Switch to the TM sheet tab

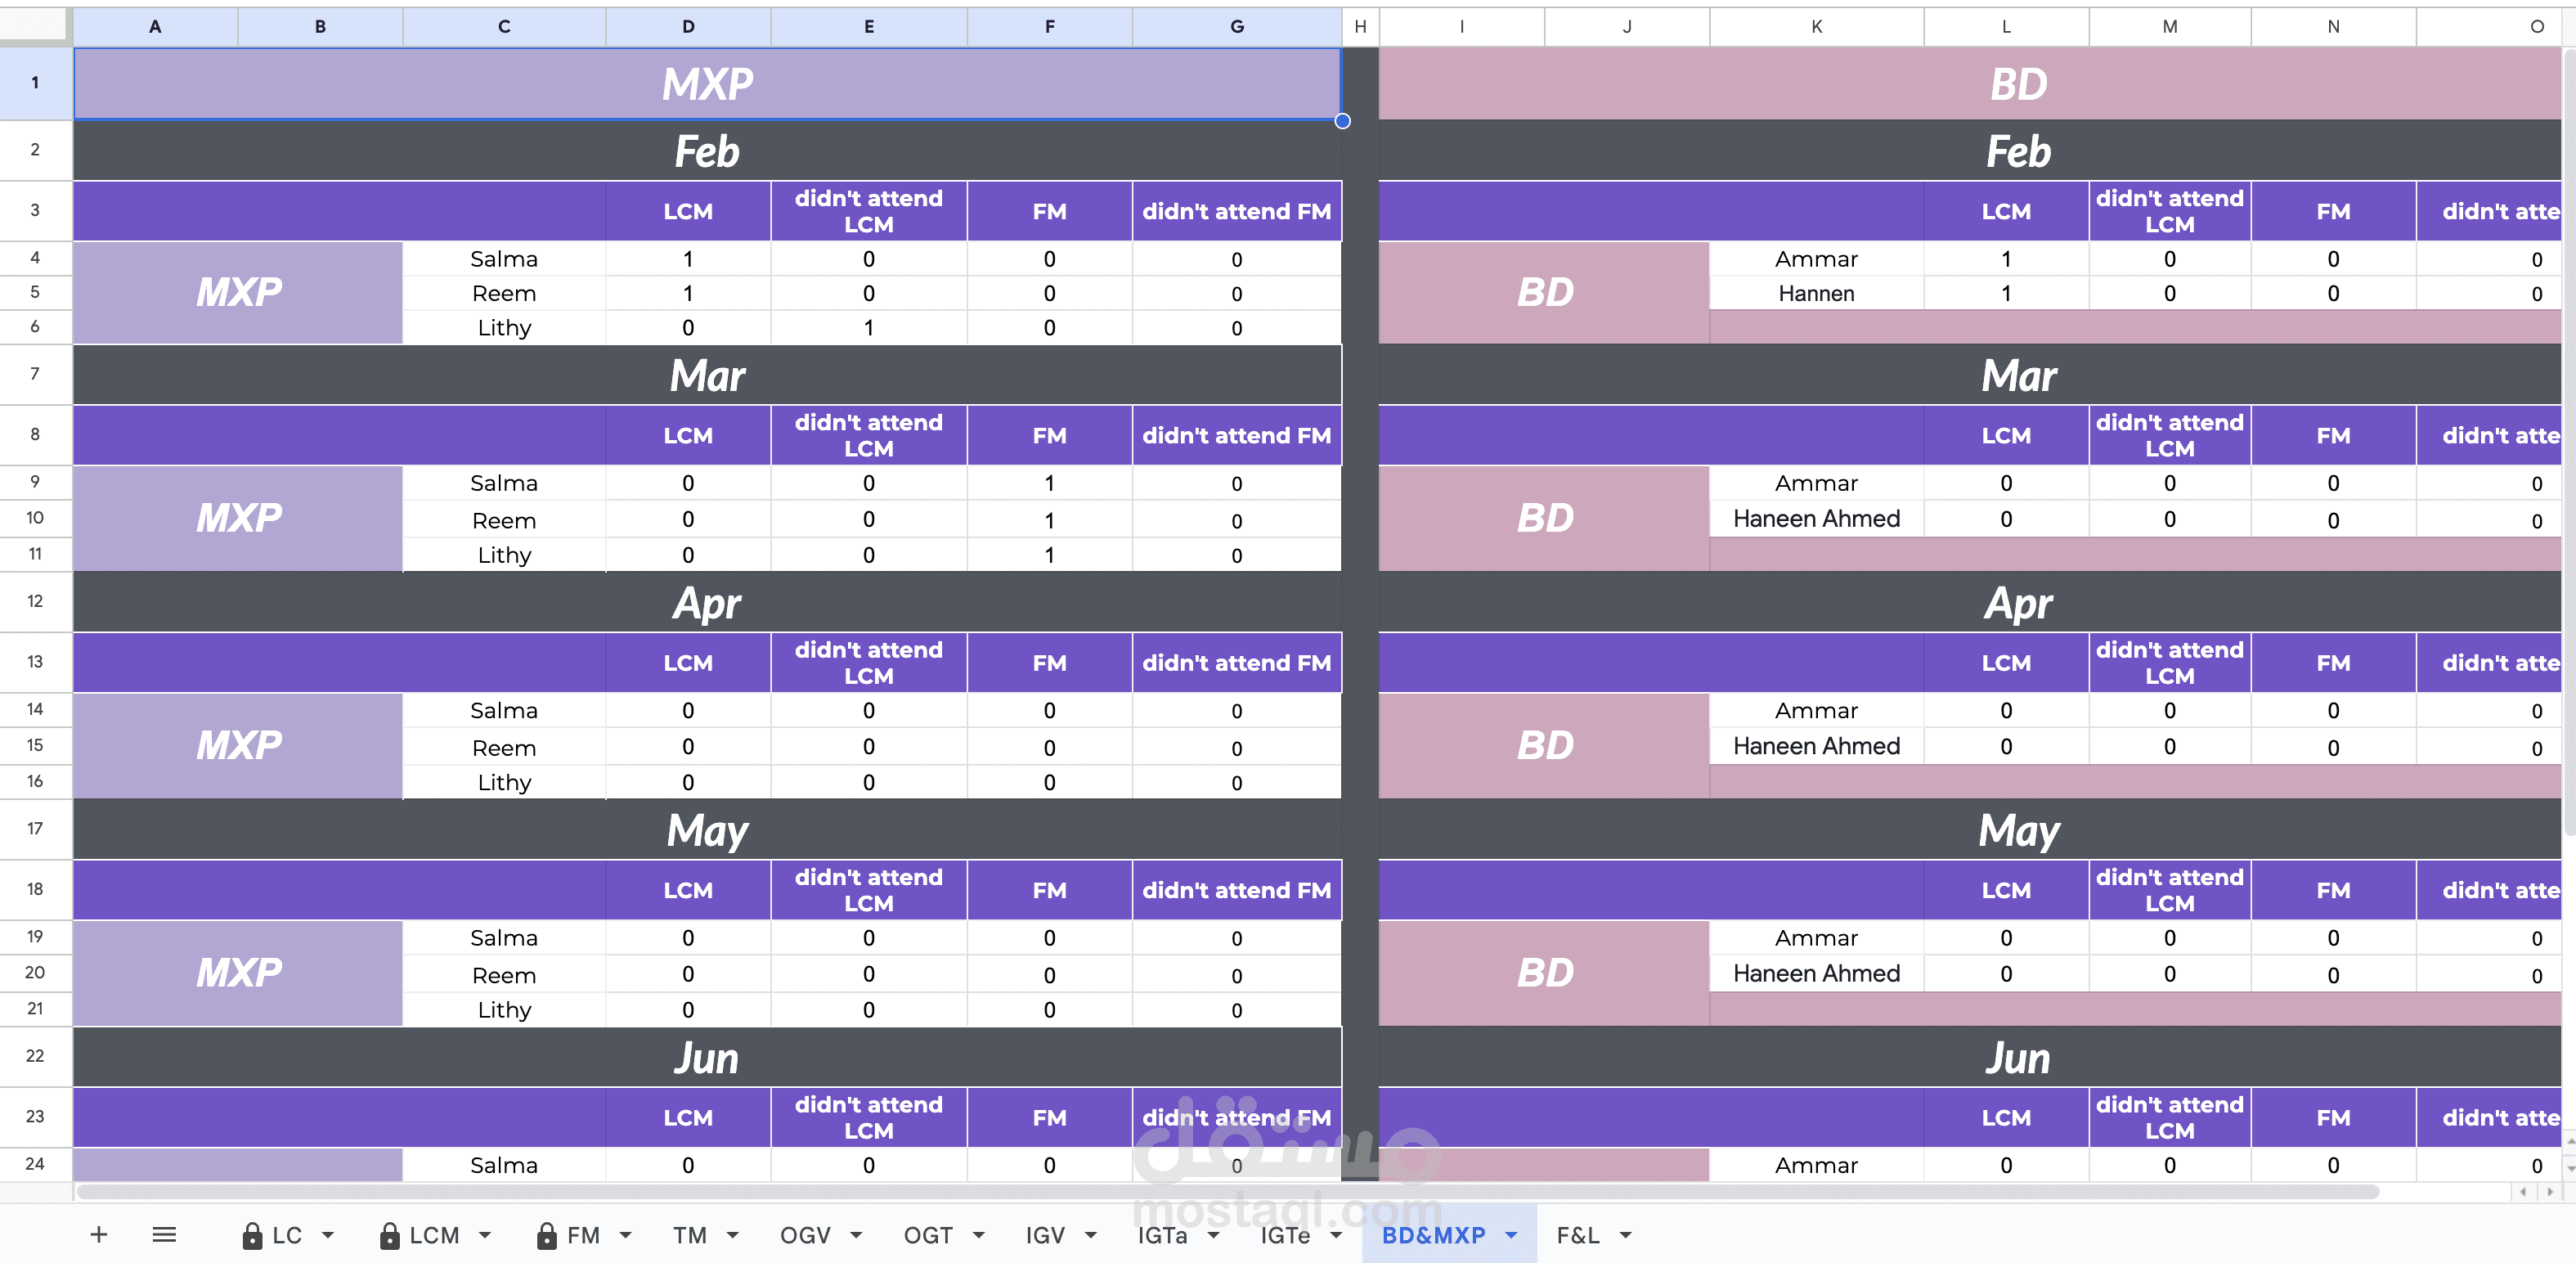pos(690,1236)
